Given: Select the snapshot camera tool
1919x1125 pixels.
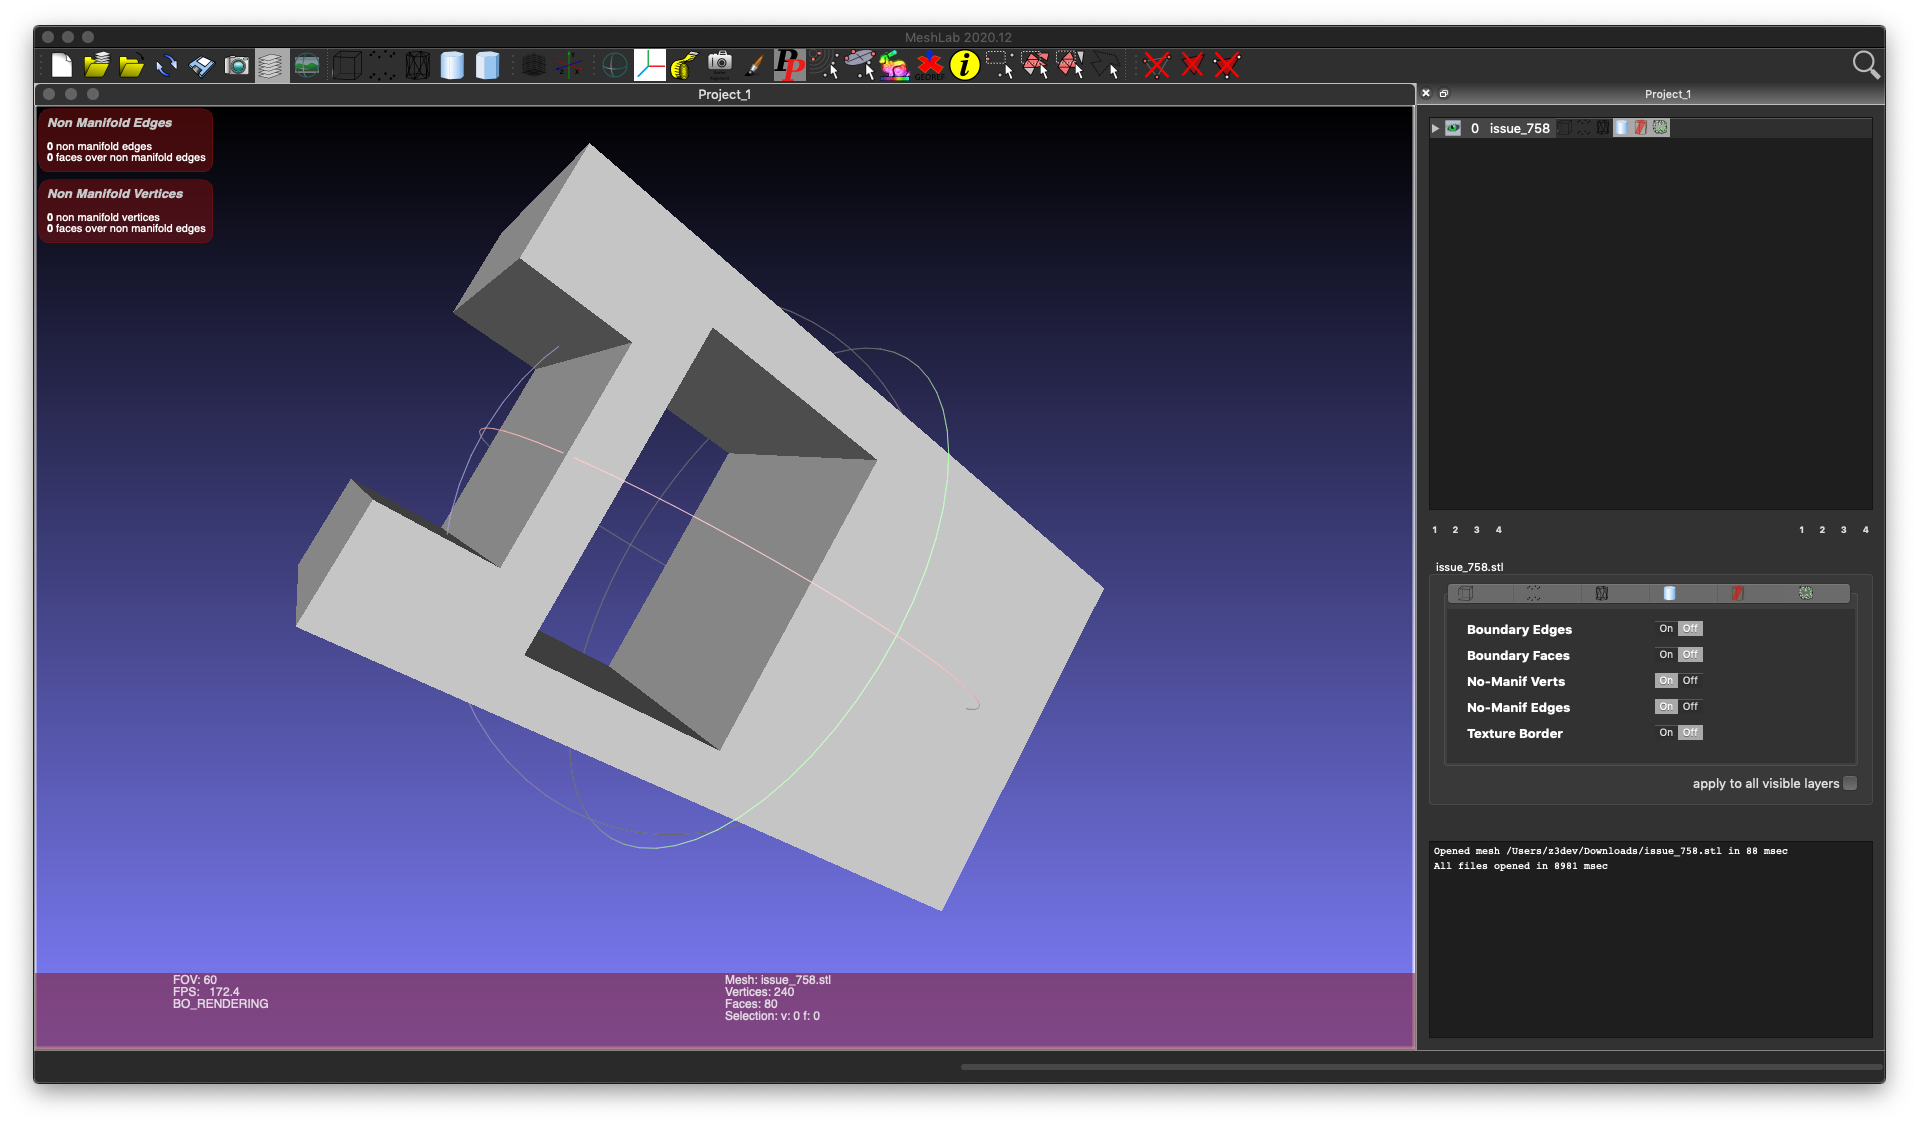Looking at the screenshot, I should pos(238,65).
